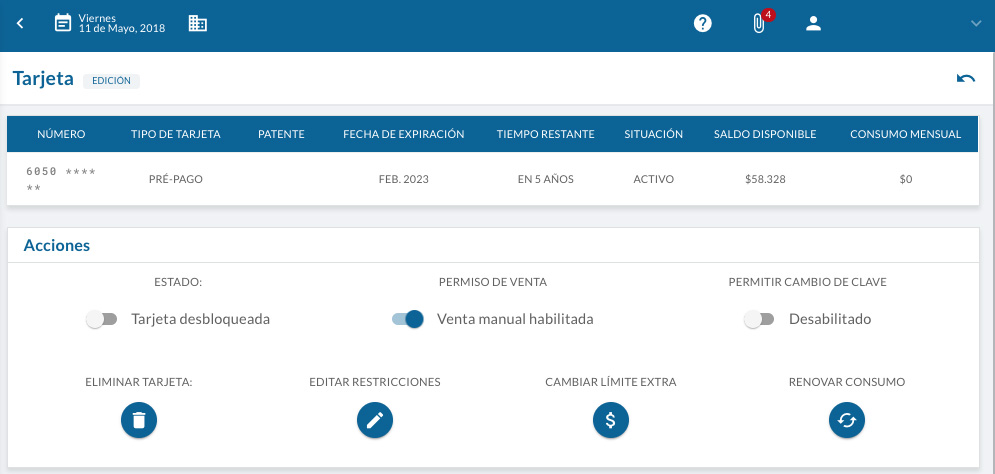This screenshot has width=995, height=474.
Task: Click the EN 5 AÑOS cell
Action: [546, 180]
